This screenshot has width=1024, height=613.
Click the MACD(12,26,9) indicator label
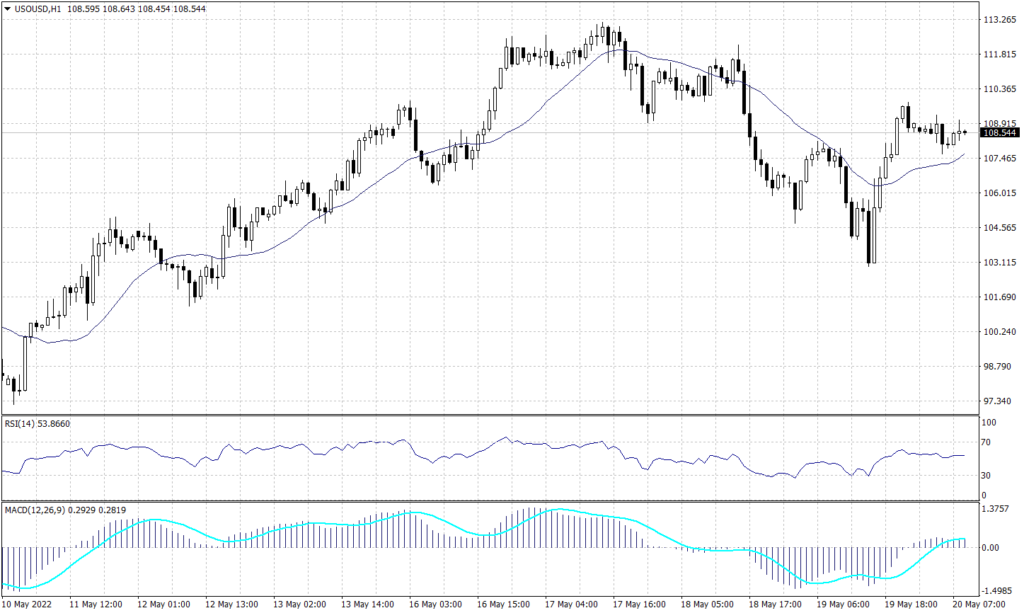click(x=34, y=509)
